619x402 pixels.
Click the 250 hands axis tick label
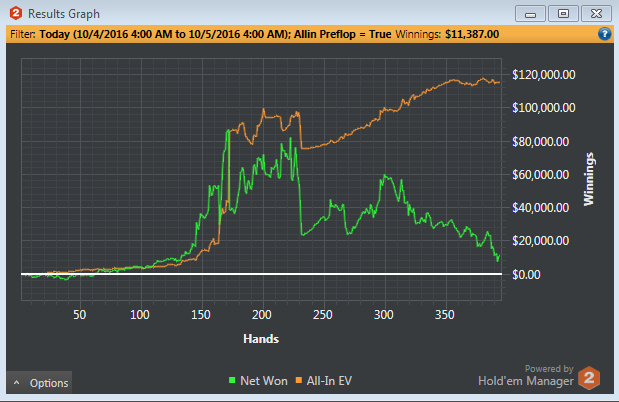[x=323, y=315]
